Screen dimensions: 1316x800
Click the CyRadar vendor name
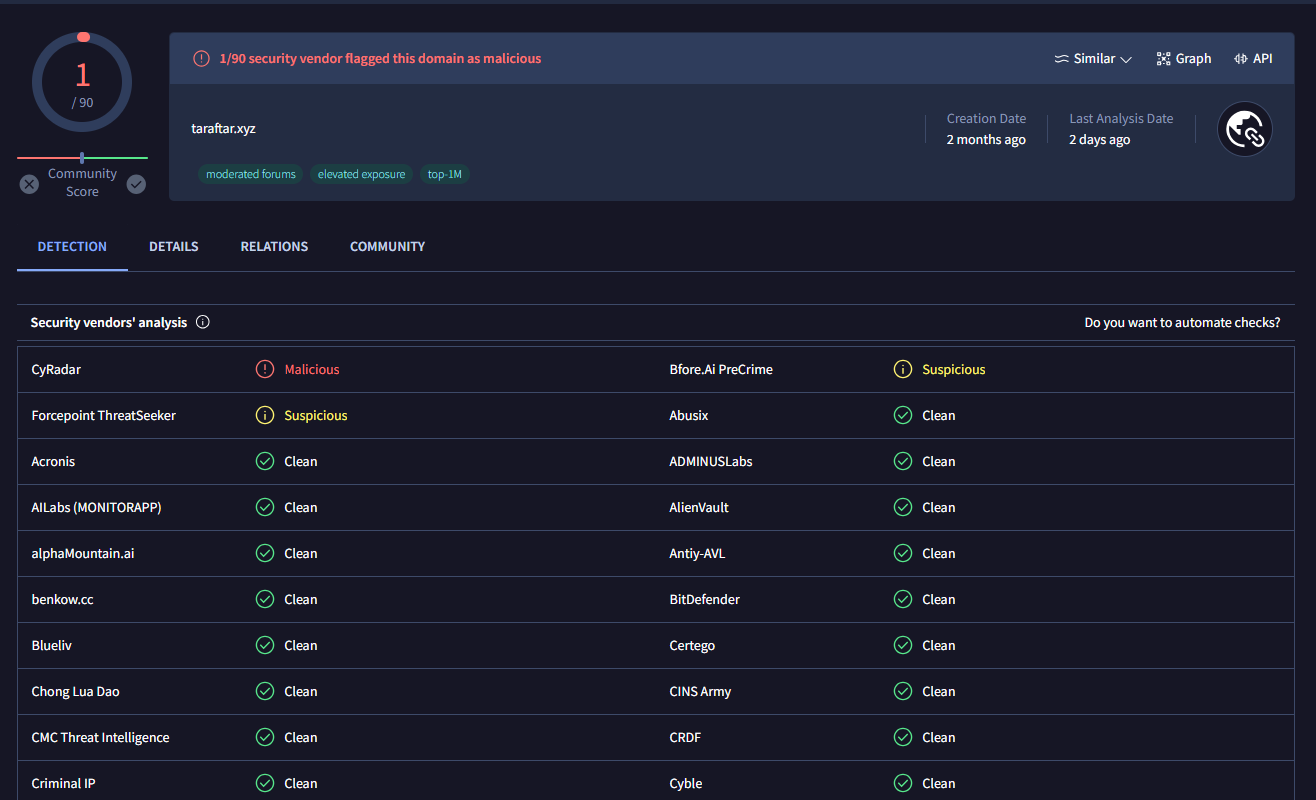tap(56, 369)
